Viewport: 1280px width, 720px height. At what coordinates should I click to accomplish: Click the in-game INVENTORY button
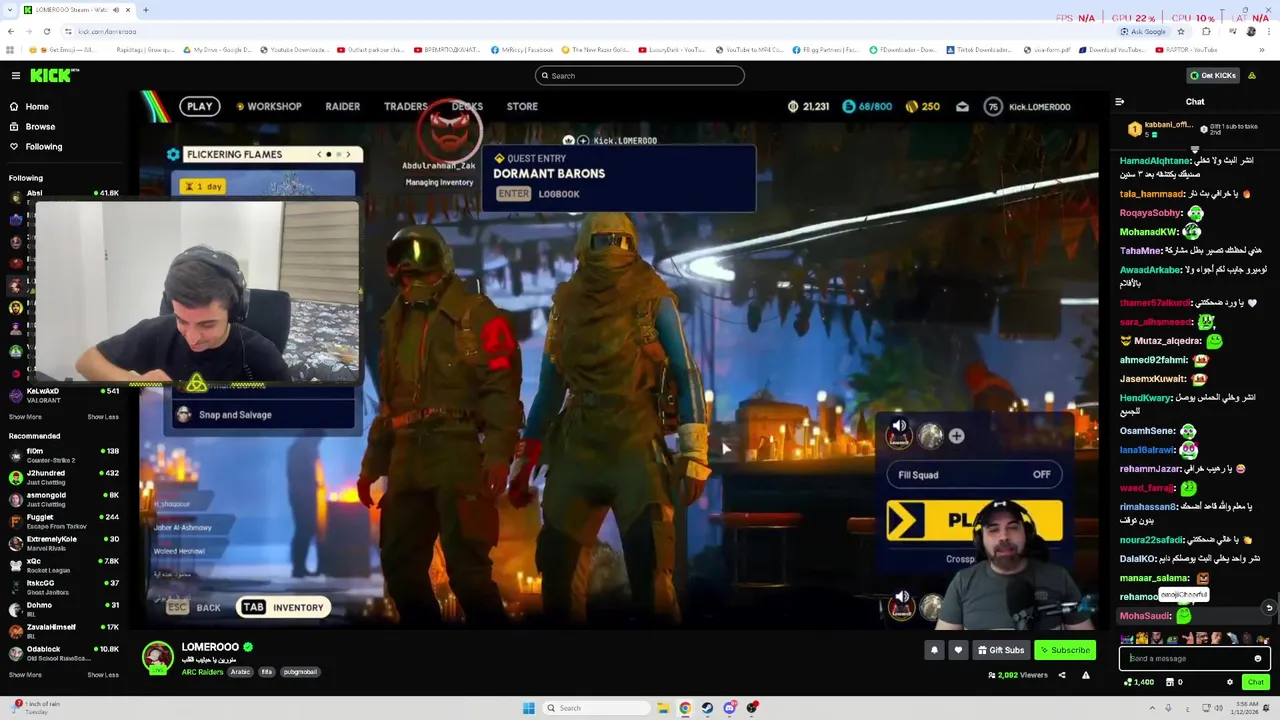(284, 607)
